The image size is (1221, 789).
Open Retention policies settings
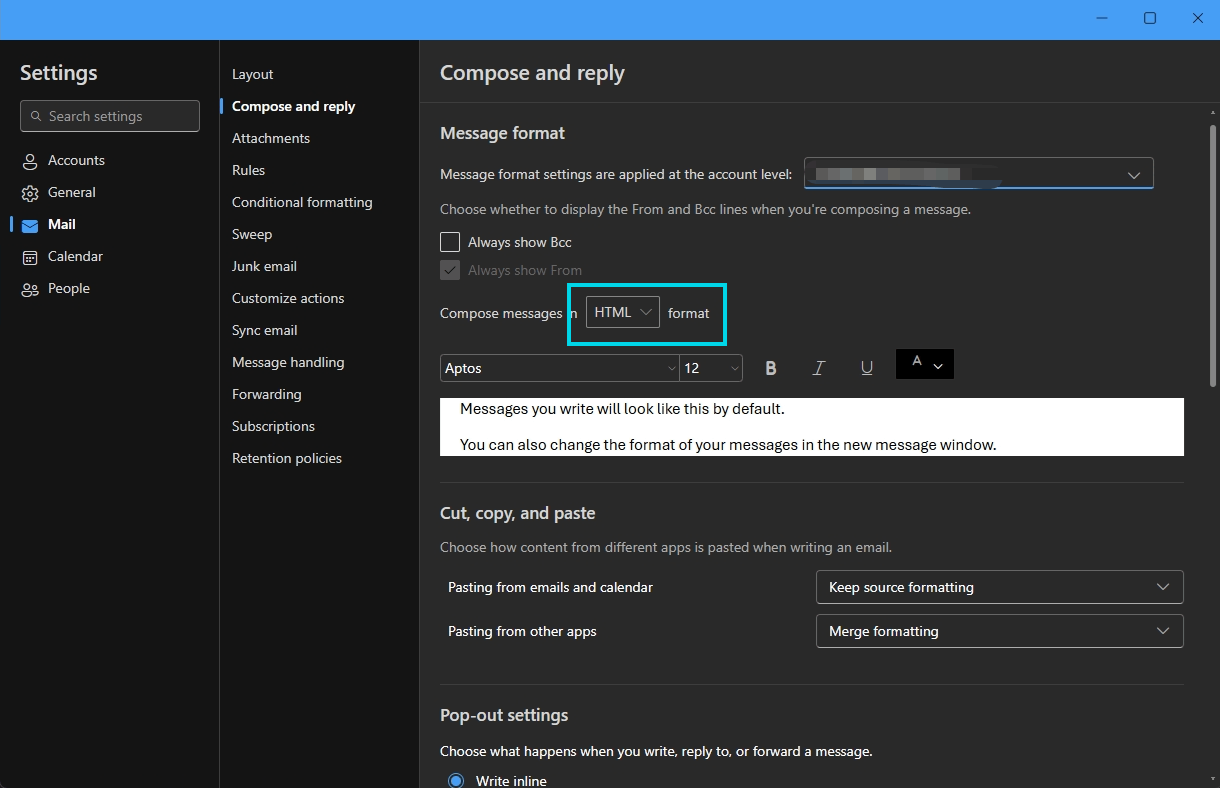pyautogui.click(x=287, y=458)
